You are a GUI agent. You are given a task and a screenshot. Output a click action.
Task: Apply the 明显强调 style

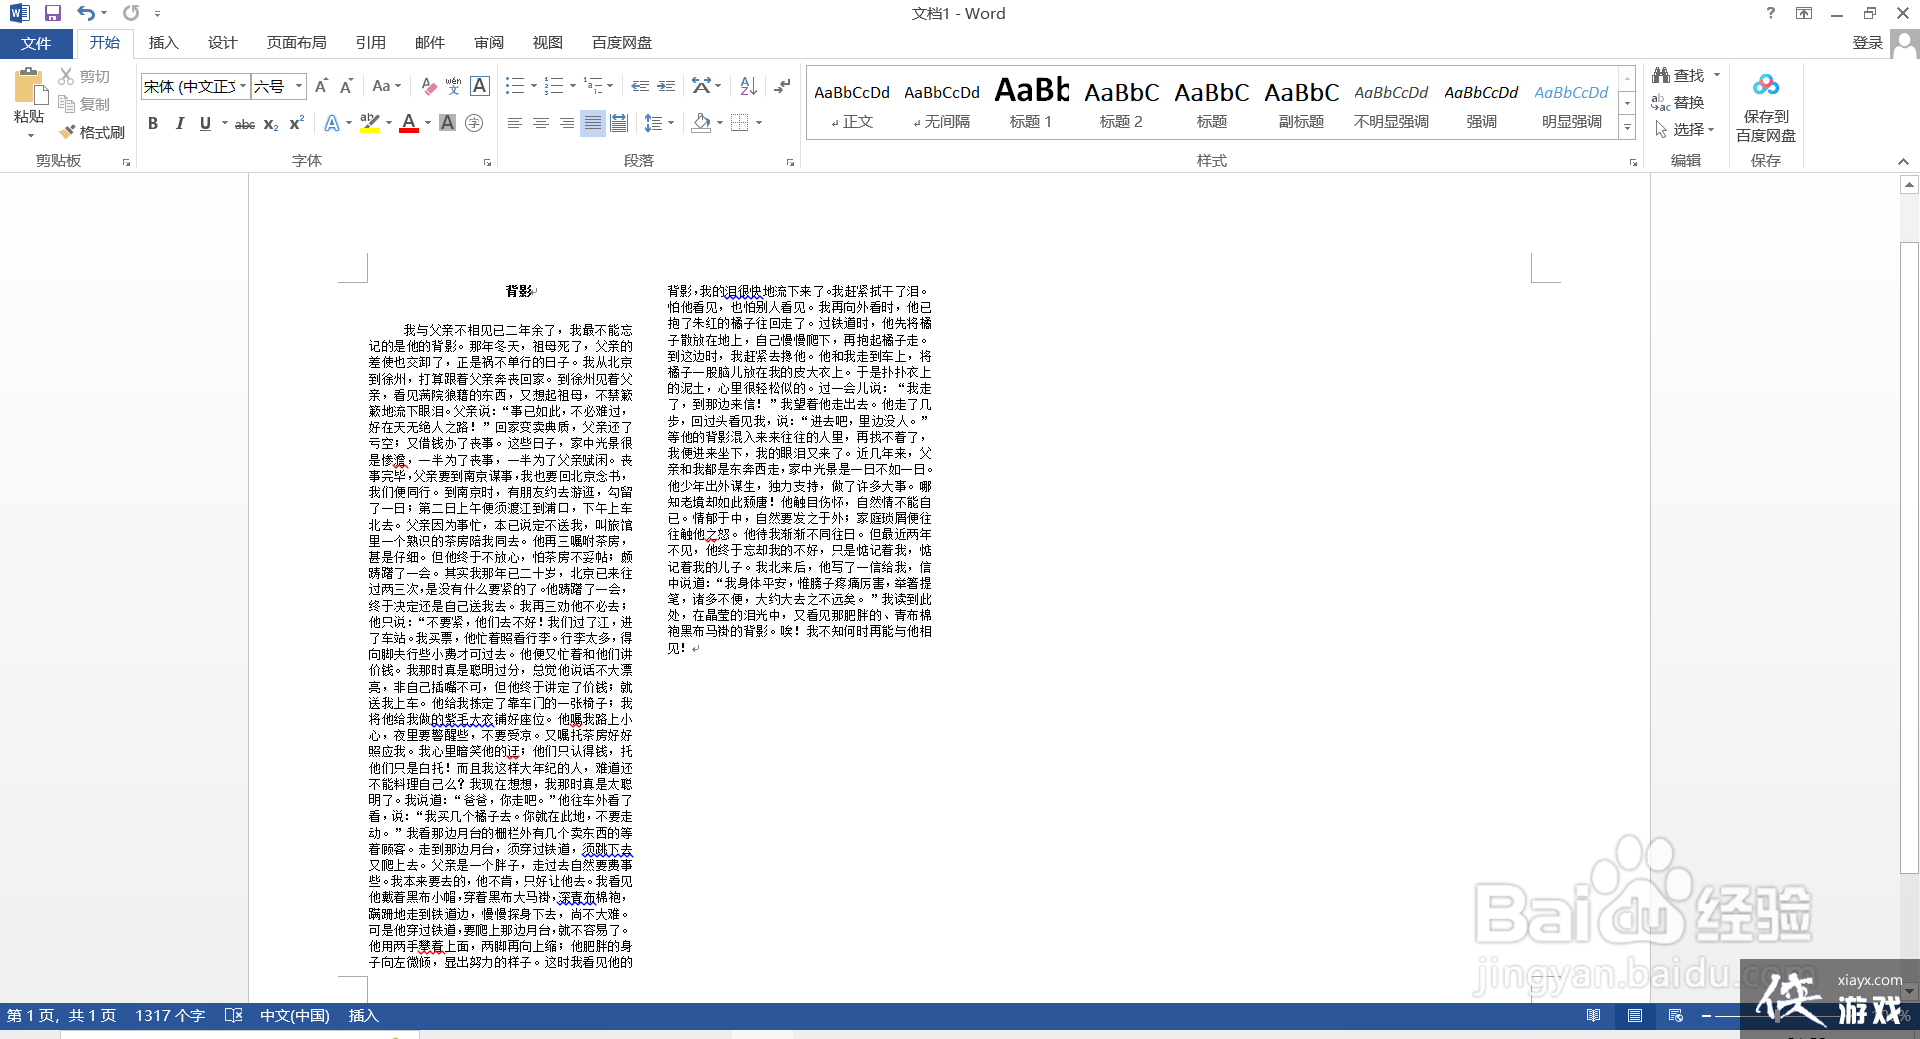coord(1571,103)
